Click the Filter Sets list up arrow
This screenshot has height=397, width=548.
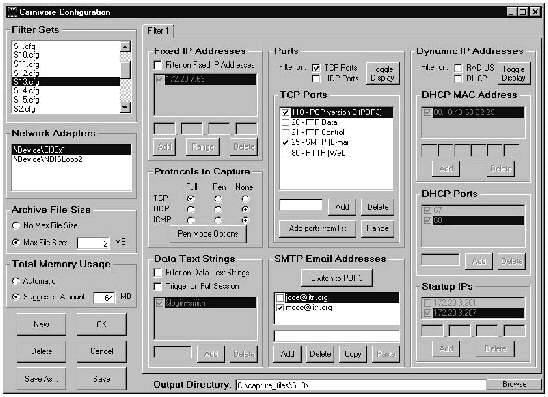coord(125,46)
